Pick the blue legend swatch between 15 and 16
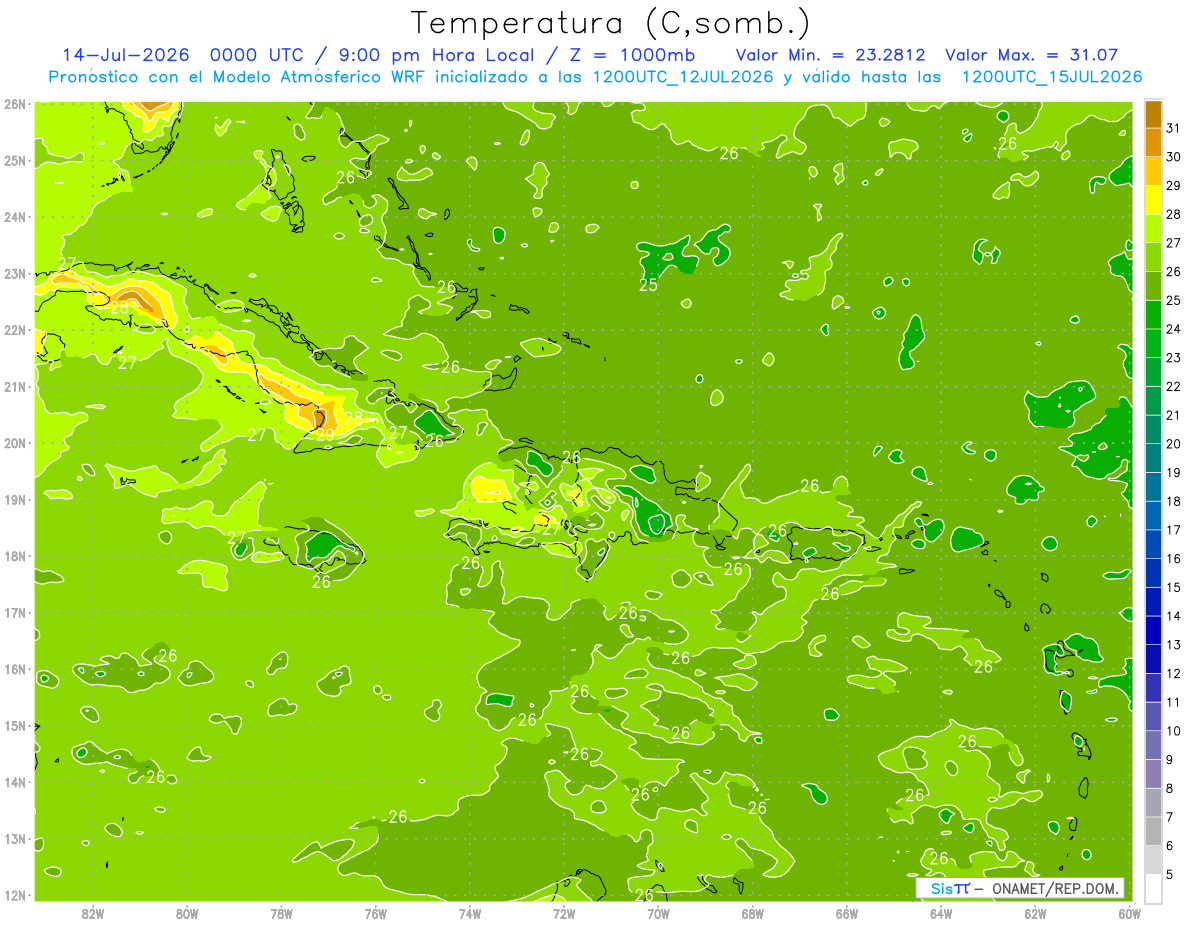 point(1153,573)
